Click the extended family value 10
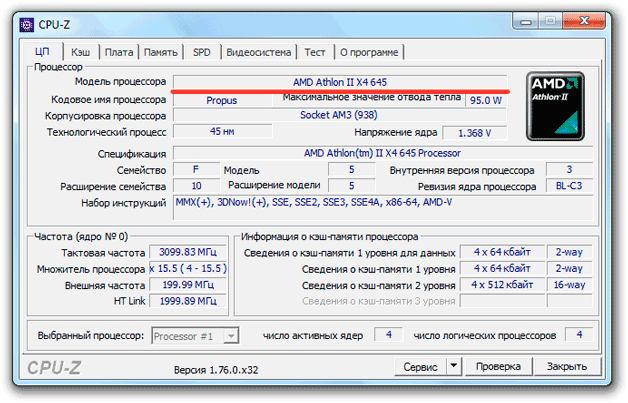Image resolution: width=628 pixels, height=403 pixels. click(x=196, y=186)
